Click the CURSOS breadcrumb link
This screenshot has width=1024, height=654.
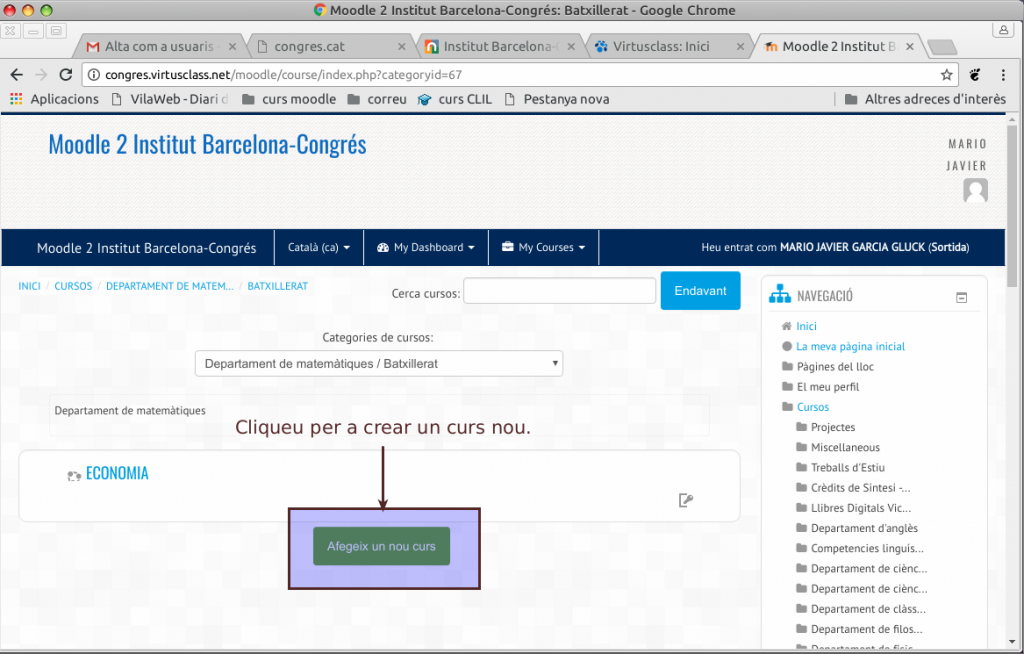[73, 286]
